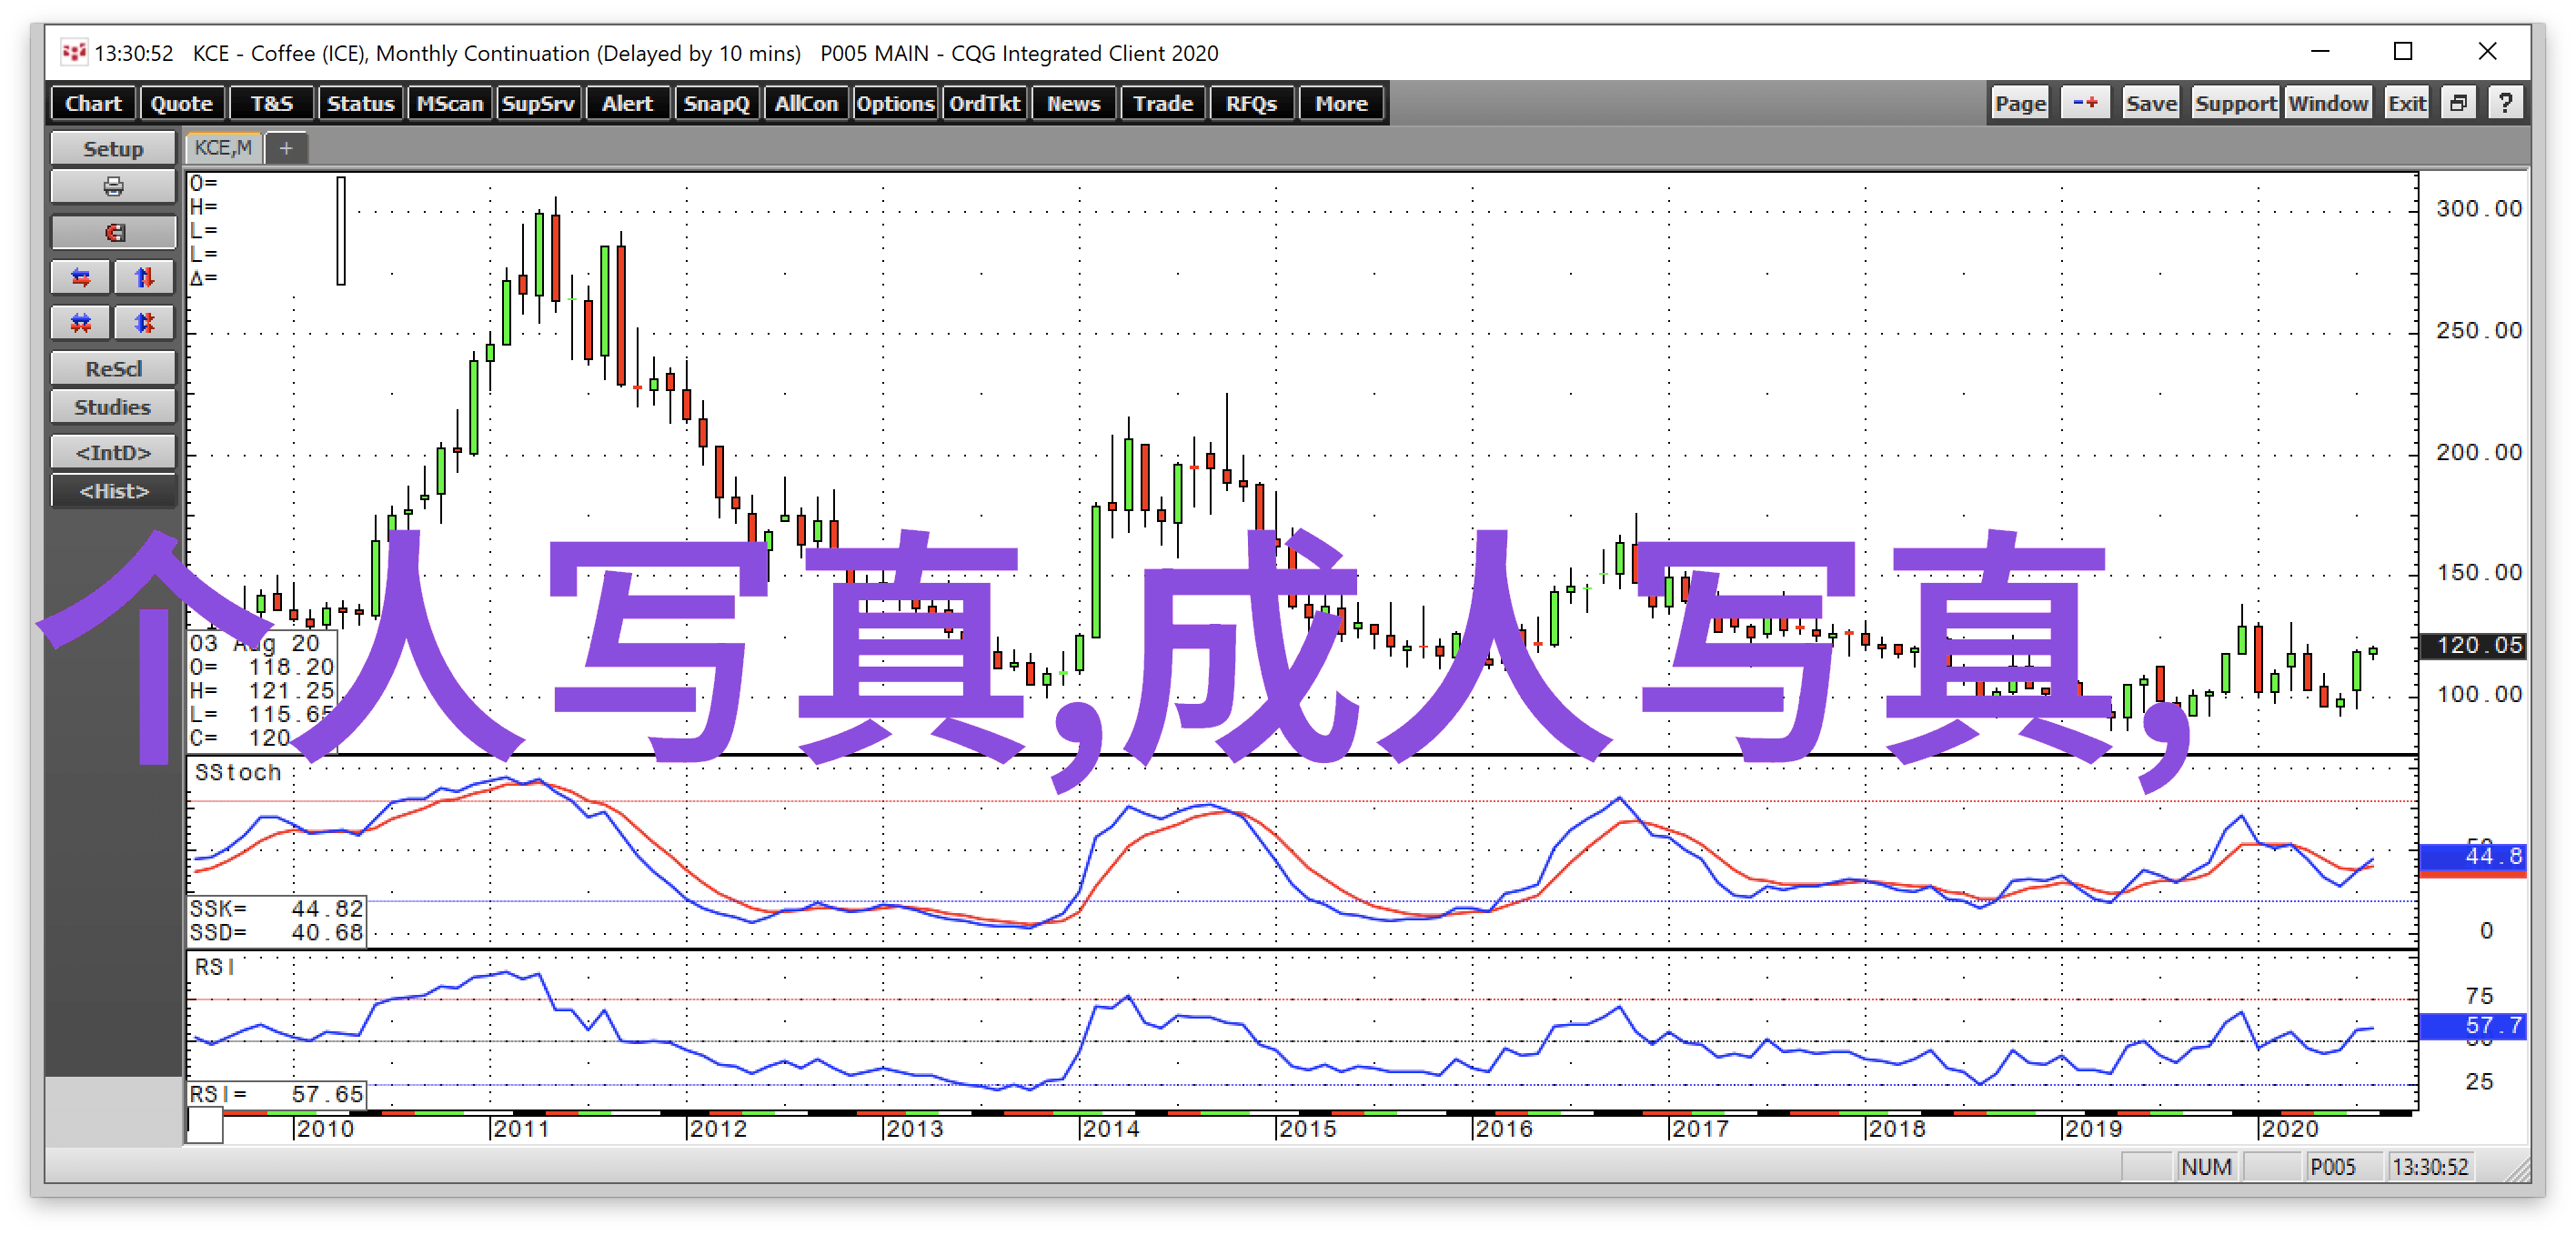Click the RSI= 57.65 readout
This screenshot has width=2576, height=1235.
[x=277, y=1094]
